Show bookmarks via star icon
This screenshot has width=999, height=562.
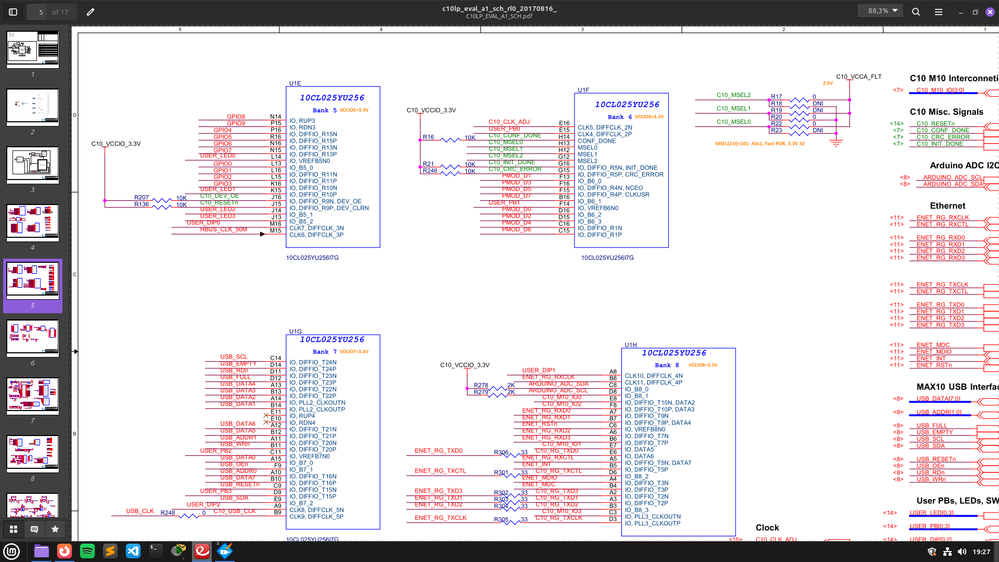(55, 529)
